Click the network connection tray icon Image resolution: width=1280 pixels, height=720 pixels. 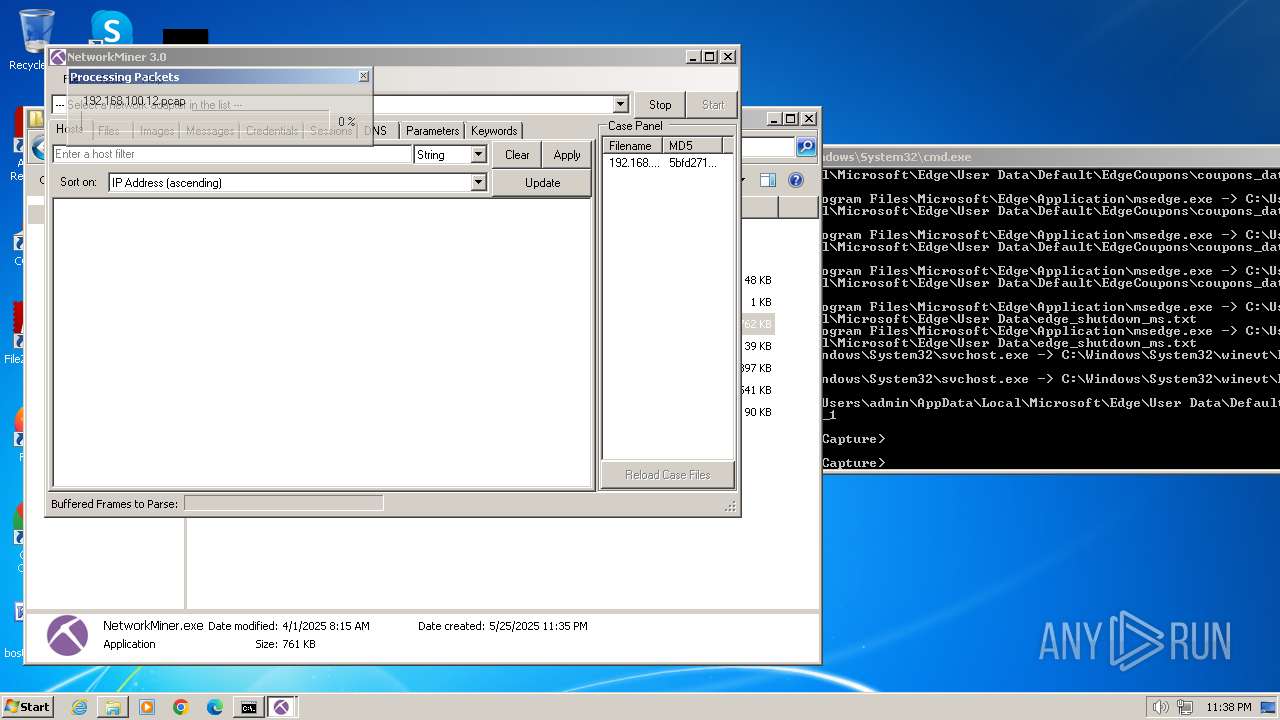1186,707
